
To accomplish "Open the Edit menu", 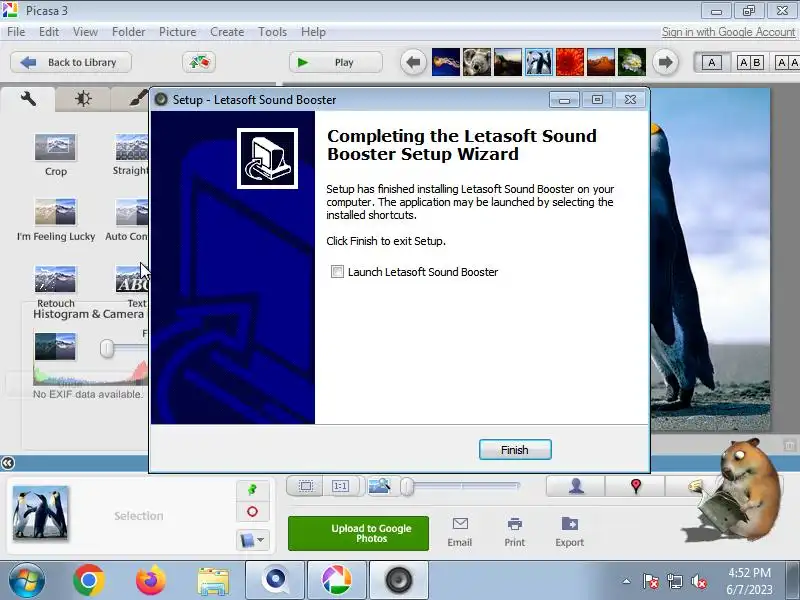I will pos(48,32).
